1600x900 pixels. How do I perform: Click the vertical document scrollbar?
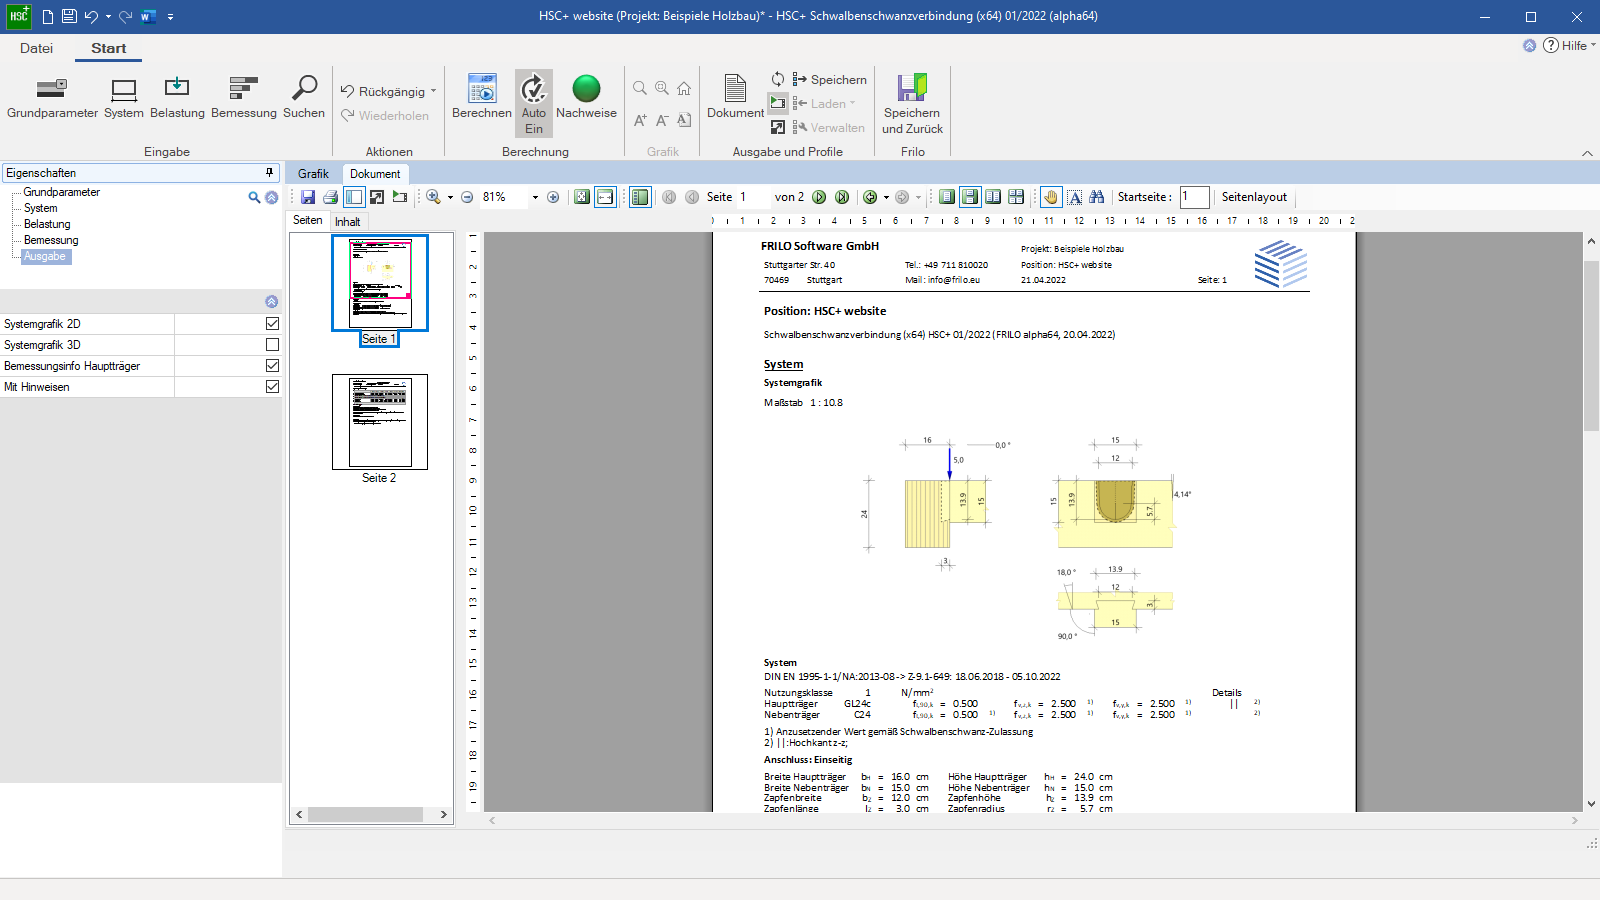pyautogui.click(x=1591, y=345)
